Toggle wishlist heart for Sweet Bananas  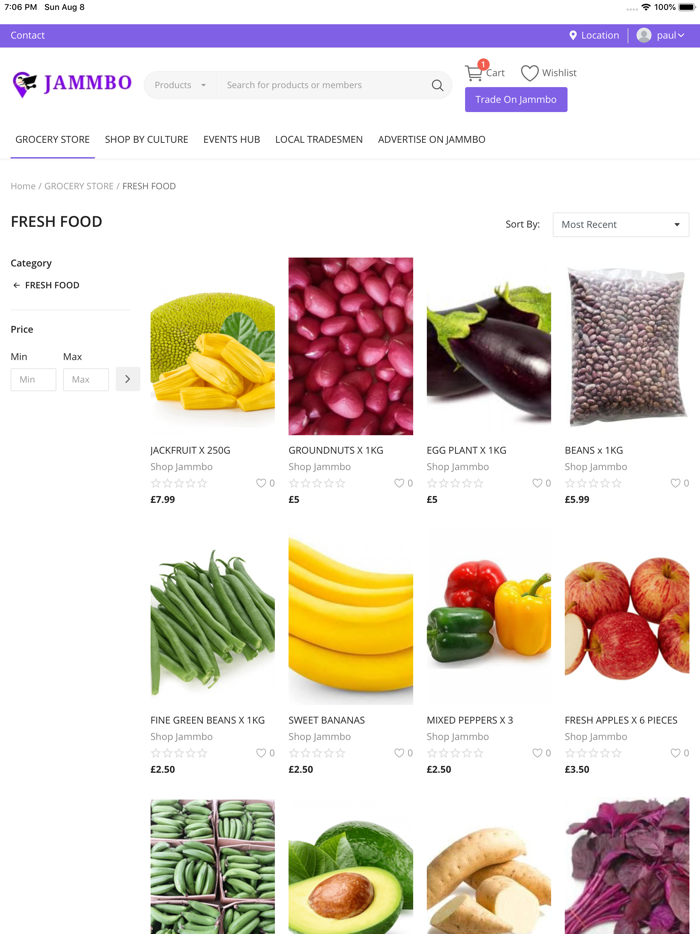[399, 753]
